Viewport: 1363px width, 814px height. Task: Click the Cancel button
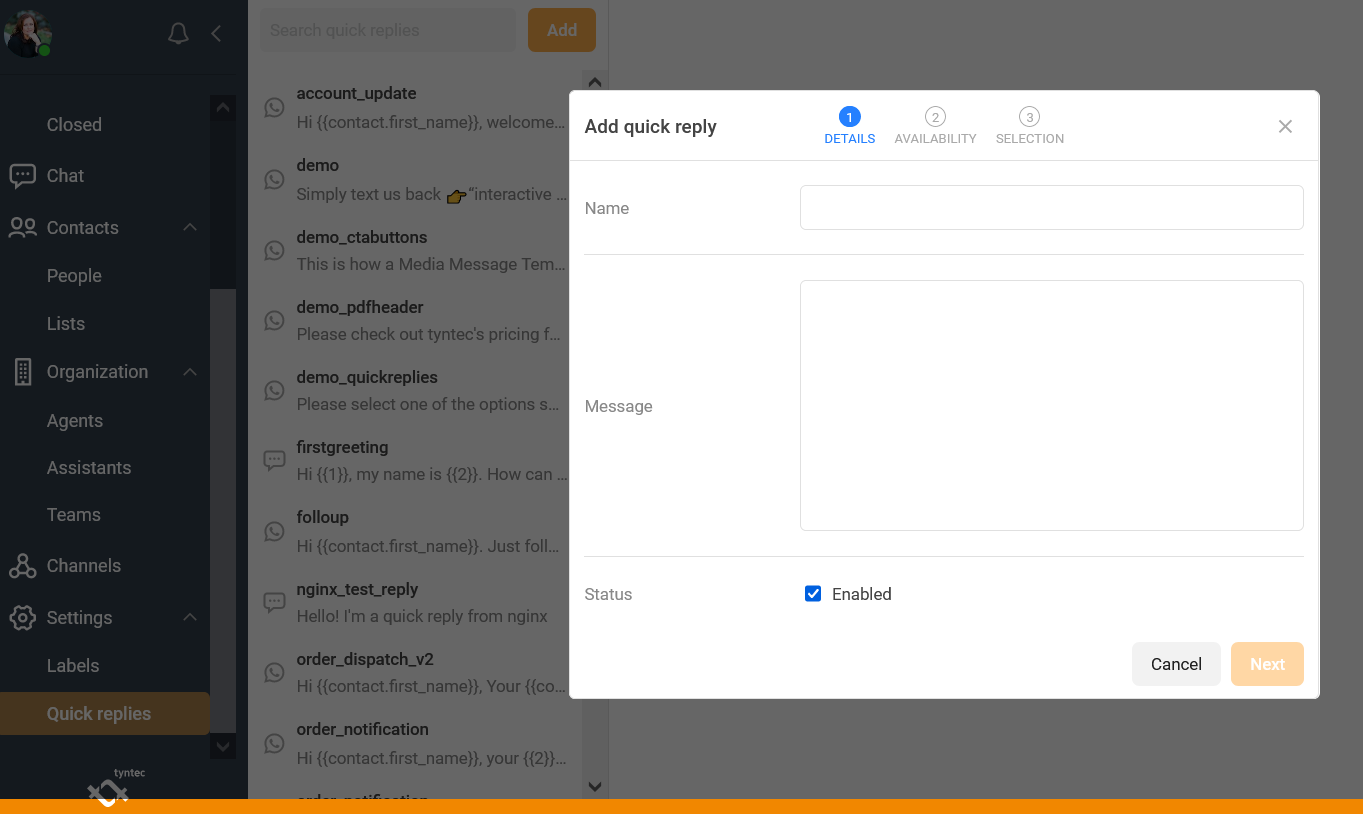[x=1176, y=664]
